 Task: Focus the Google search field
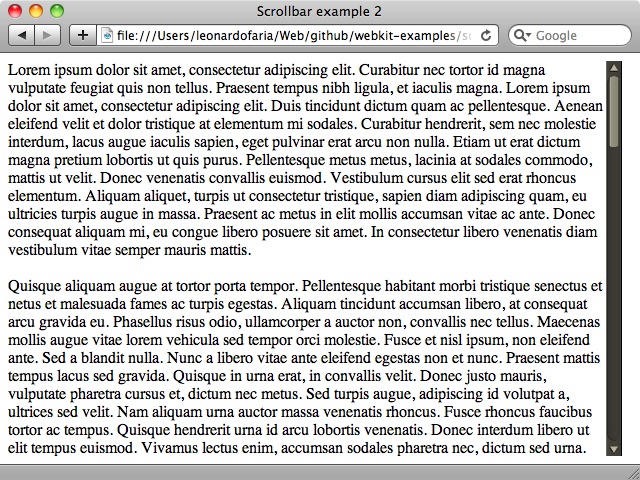point(570,36)
